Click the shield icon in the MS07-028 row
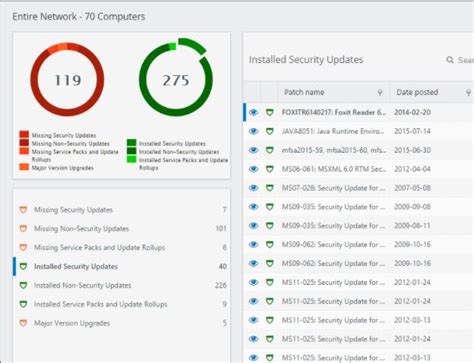This screenshot has width=474, height=363. pos(270,188)
